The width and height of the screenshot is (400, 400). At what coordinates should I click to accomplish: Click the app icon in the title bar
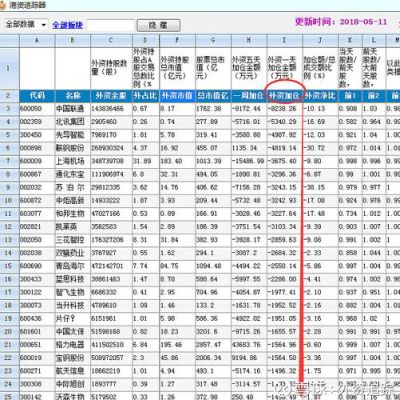coord(3,5)
